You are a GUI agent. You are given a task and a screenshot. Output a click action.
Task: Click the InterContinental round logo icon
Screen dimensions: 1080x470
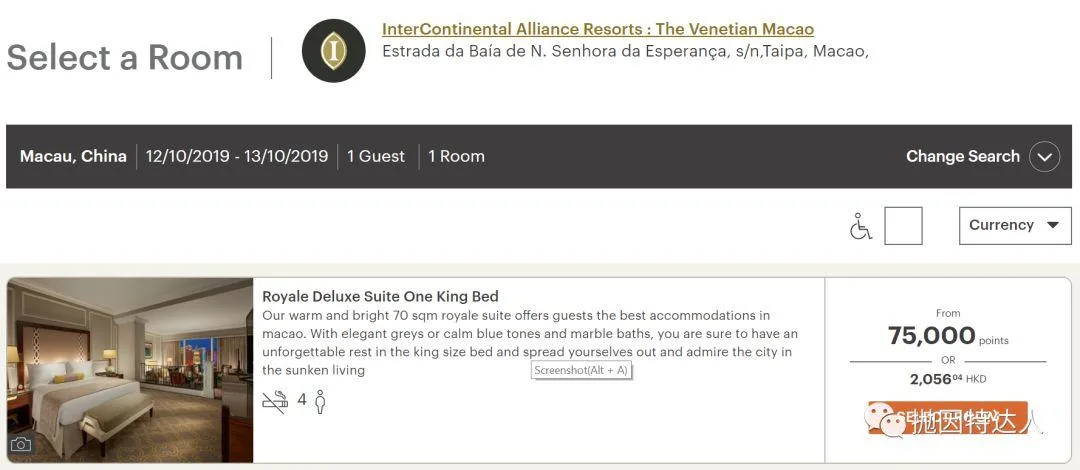[x=333, y=50]
